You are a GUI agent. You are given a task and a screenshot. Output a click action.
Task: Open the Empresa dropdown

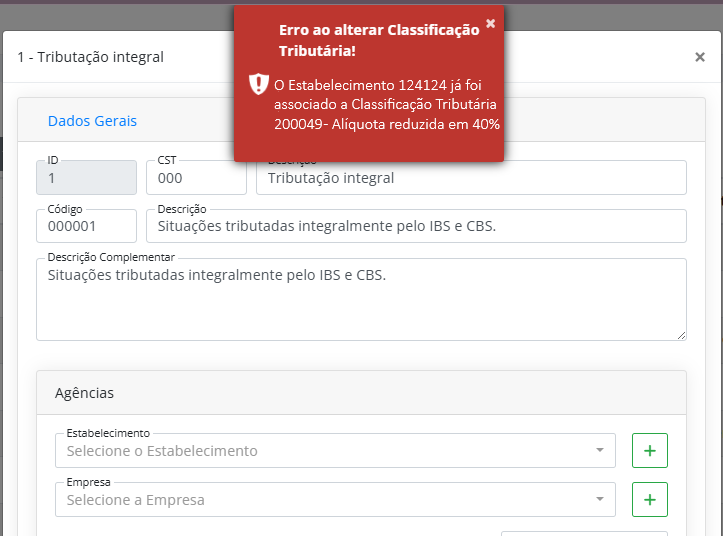(335, 499)
